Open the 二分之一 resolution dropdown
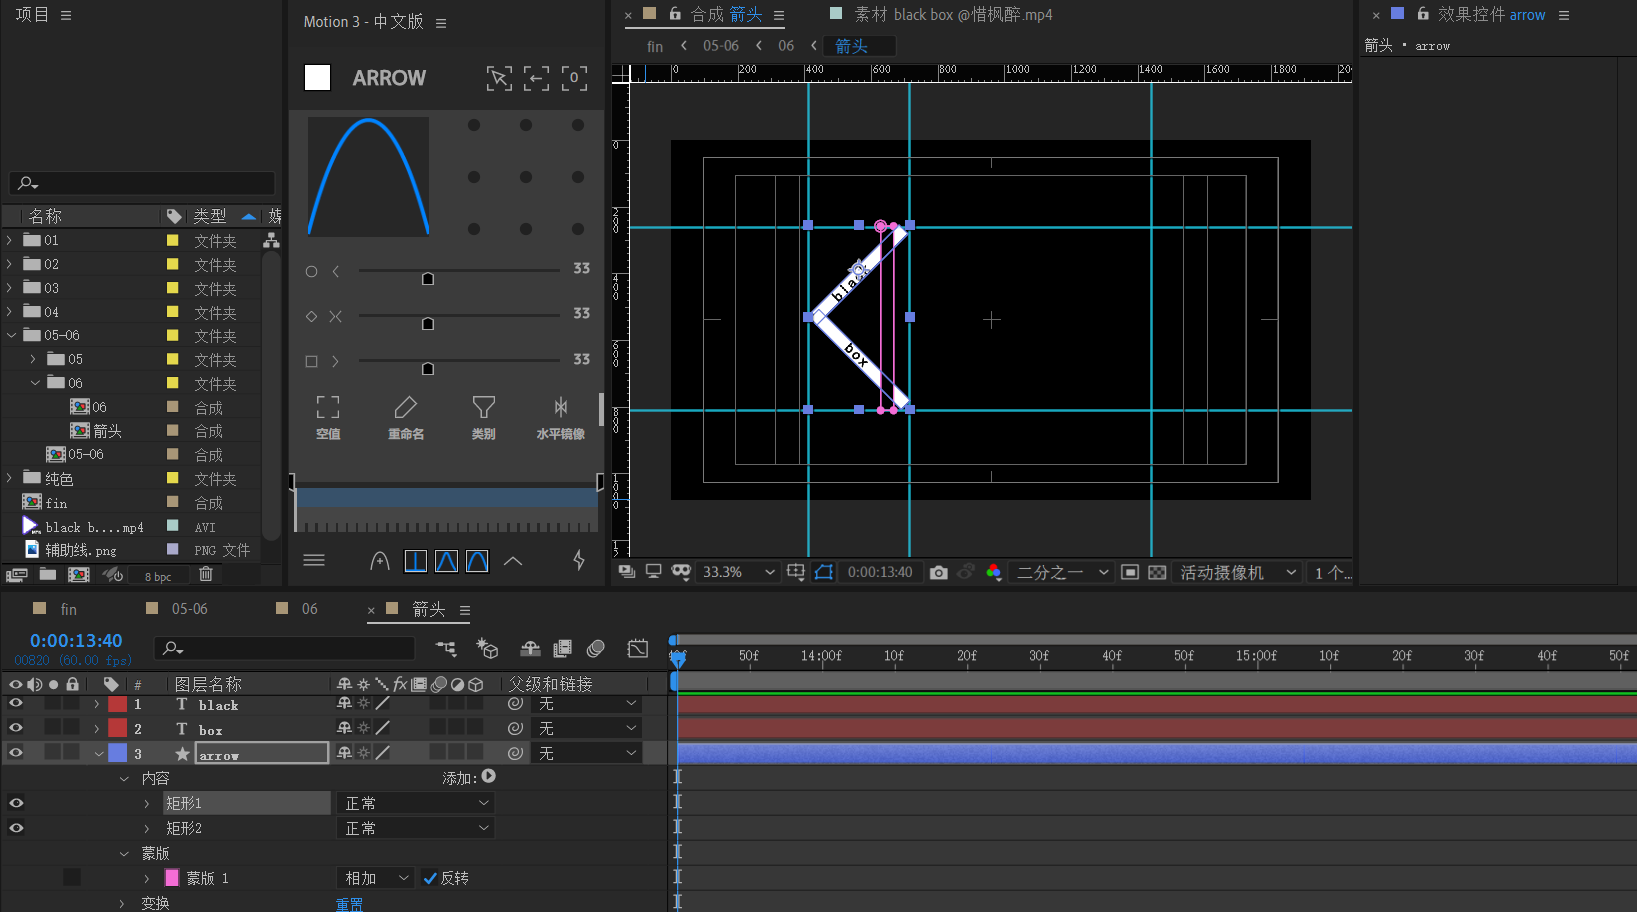 pyautogui.click(x=1063, y=572)
